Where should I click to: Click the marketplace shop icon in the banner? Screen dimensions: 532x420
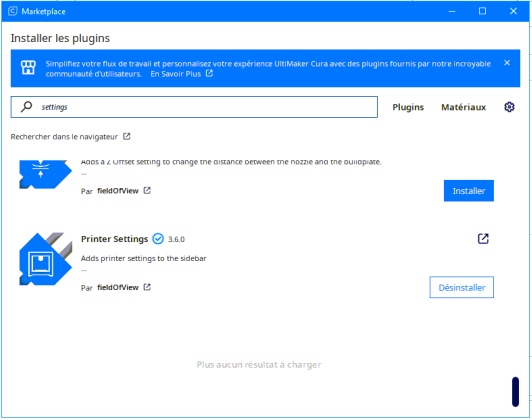28,68
